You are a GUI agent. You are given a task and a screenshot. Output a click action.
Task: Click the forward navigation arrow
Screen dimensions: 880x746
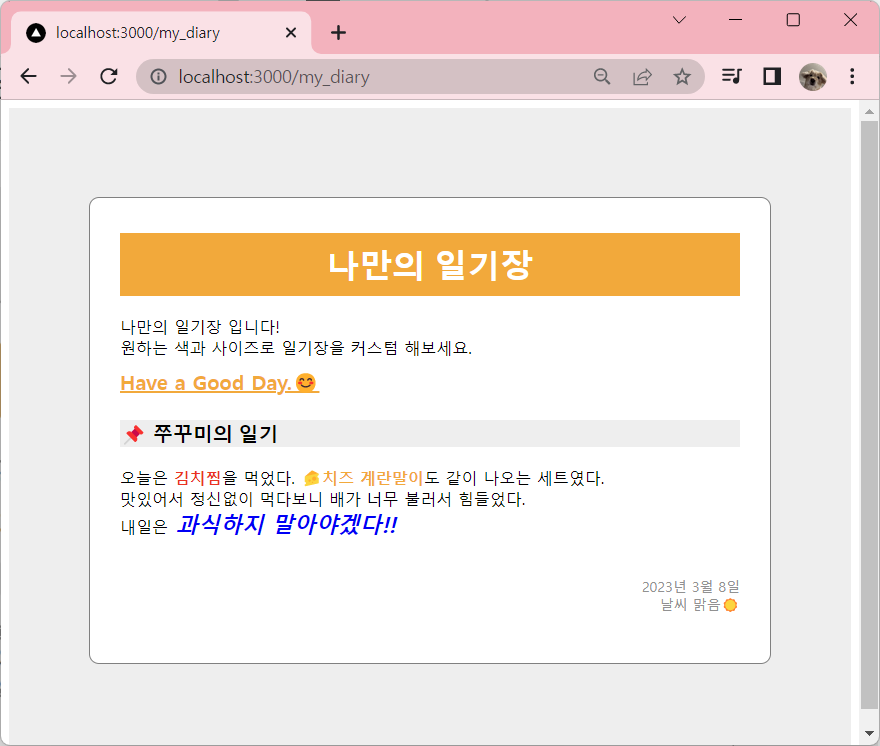[x=68, y=76]
